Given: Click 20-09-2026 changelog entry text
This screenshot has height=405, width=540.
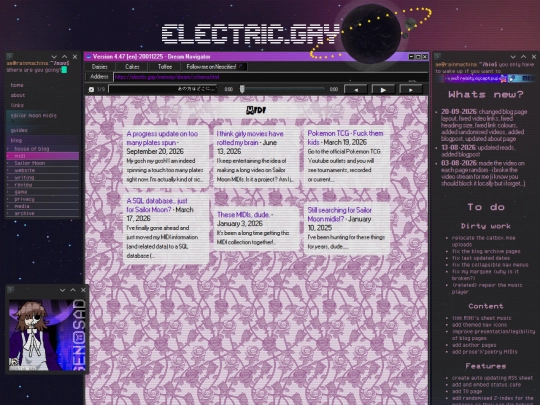Looking at the screenshot, I should point(484,125).
